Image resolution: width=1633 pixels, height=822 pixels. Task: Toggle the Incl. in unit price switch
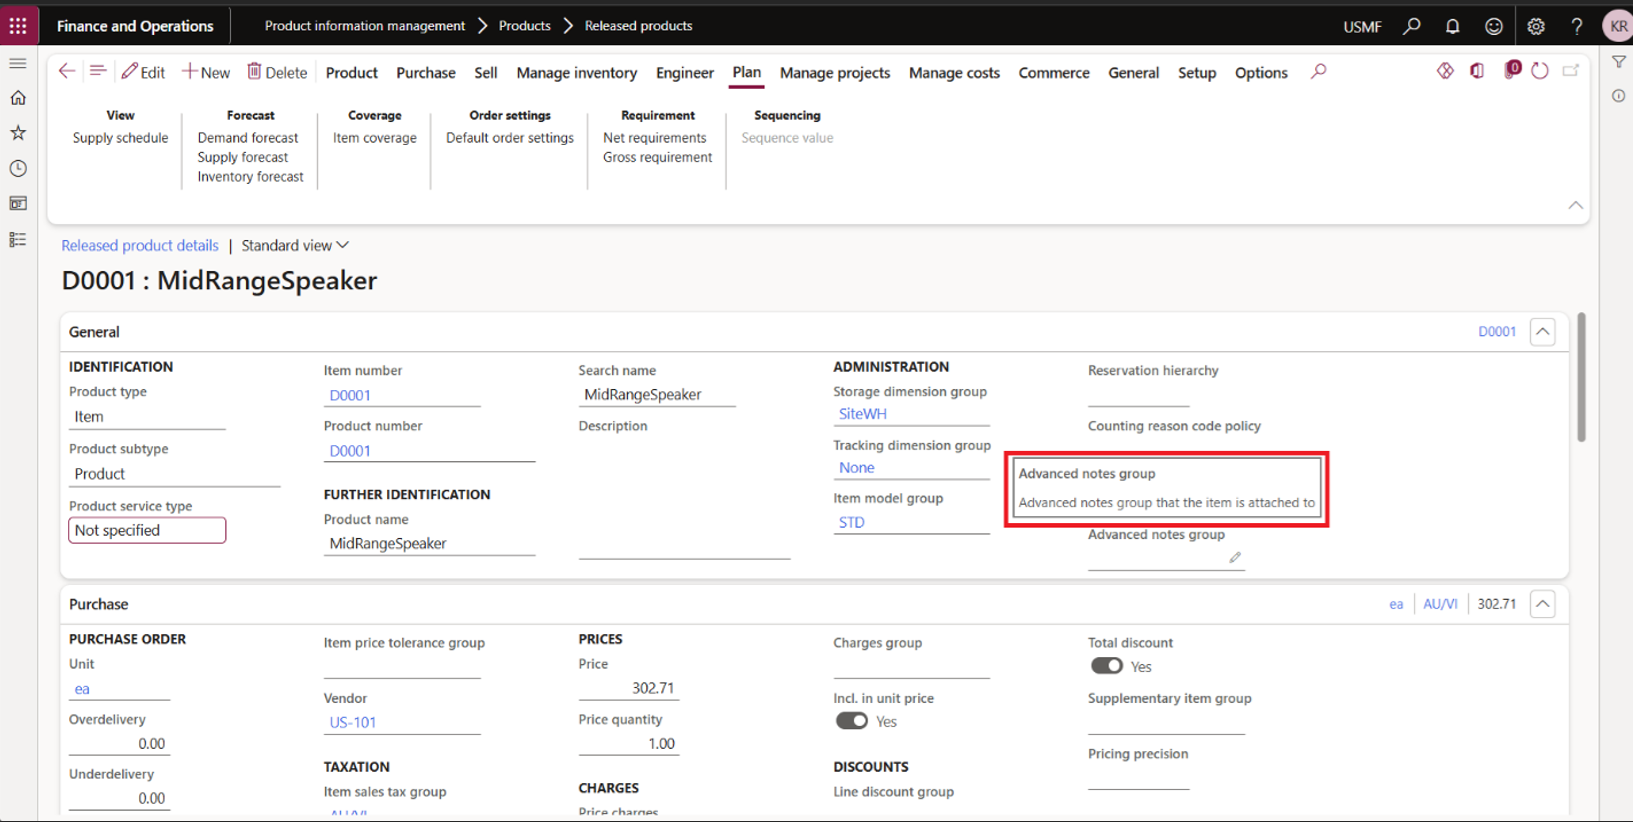pyautogui.click(x=851, y=721)
